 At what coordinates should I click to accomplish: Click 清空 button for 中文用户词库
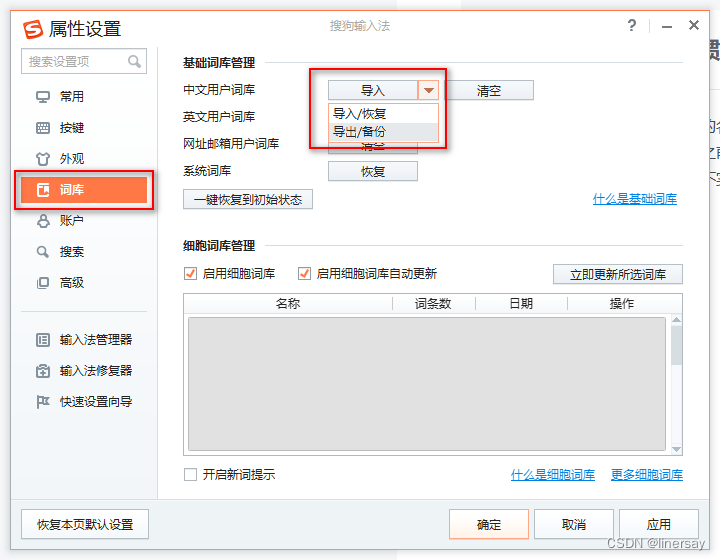coord(489,90)
